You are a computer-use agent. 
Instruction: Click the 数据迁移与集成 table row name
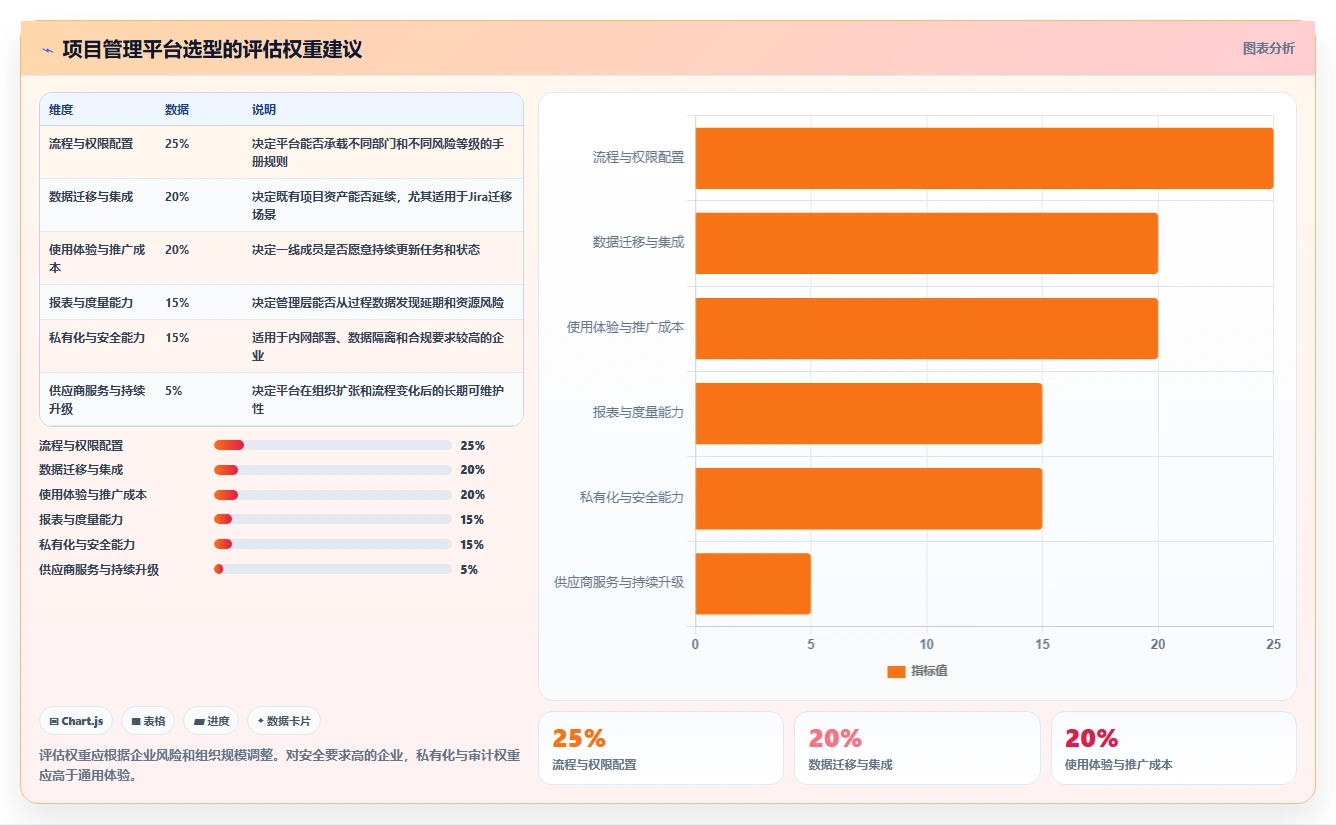pos(91,197)
